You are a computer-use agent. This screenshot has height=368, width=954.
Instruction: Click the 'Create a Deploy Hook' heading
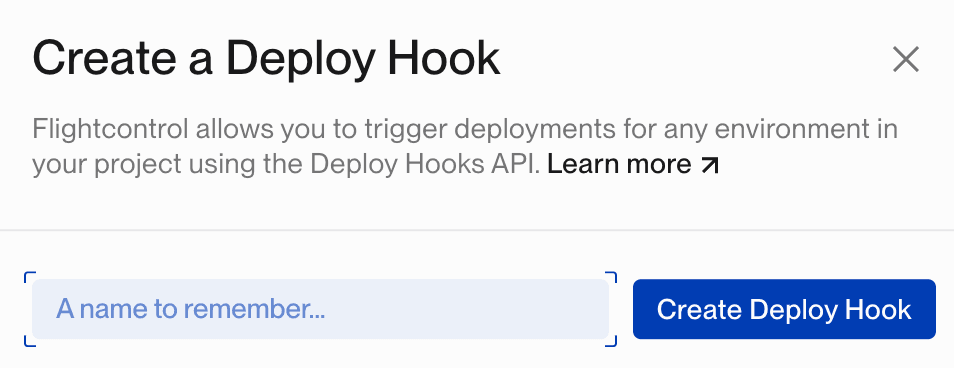(266, 59)
